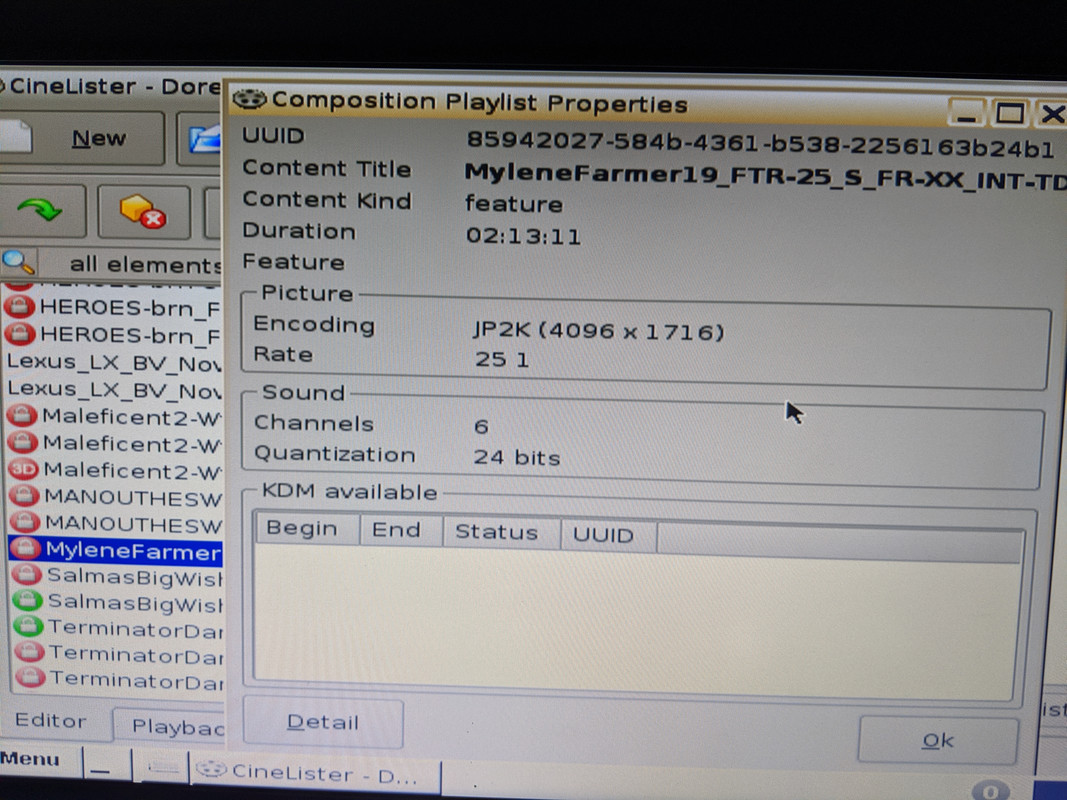The height and width of the screenshot is (800, 1067).
Task: Click the UUID value 85942027-584b-4361
Action: coord(759,144)
